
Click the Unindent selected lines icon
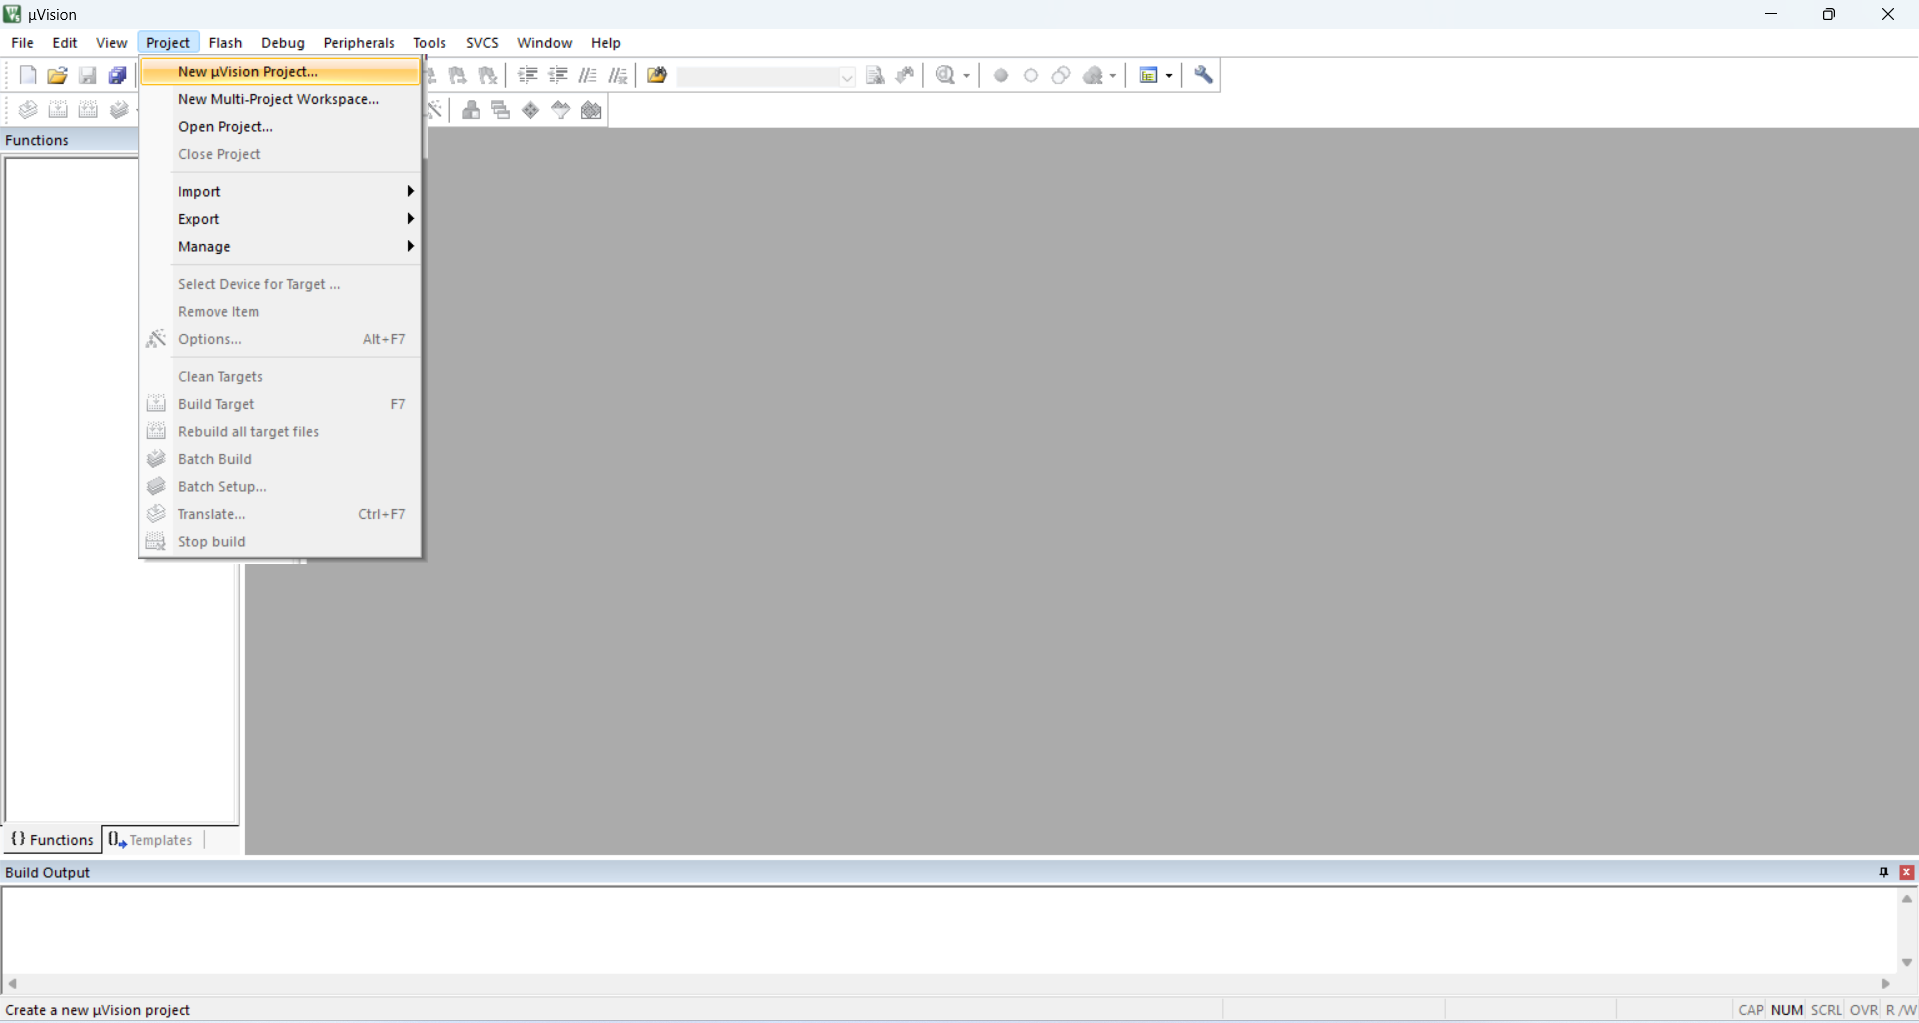(558, 75)
